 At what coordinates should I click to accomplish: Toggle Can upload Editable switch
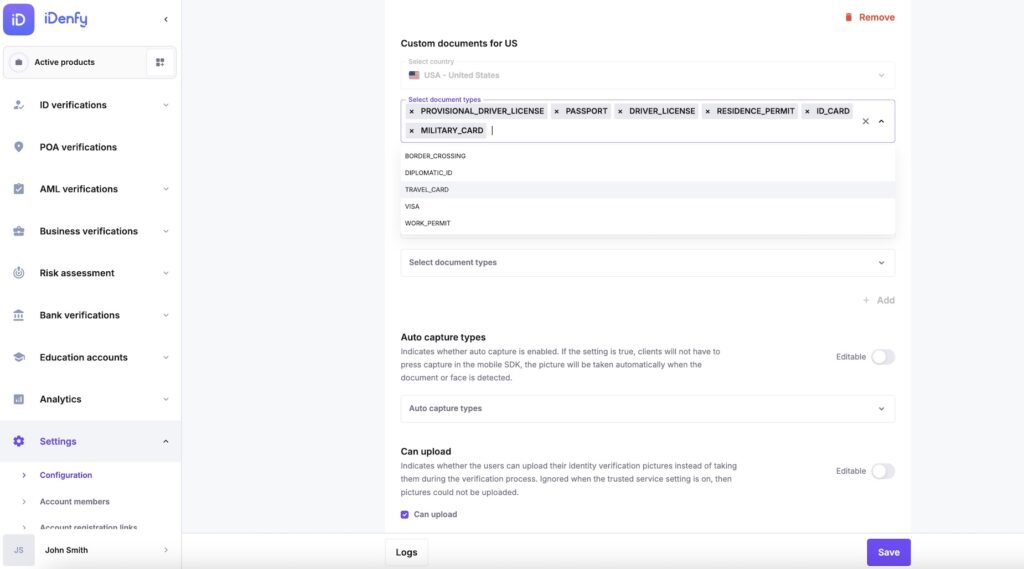pos(883,471)
